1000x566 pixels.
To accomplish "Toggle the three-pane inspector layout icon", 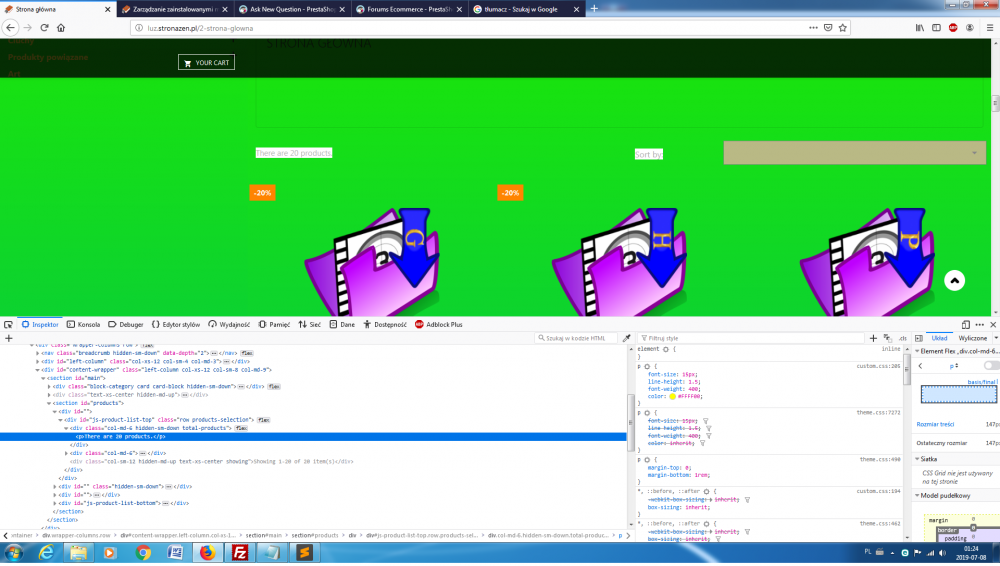I will coord(918,338).
